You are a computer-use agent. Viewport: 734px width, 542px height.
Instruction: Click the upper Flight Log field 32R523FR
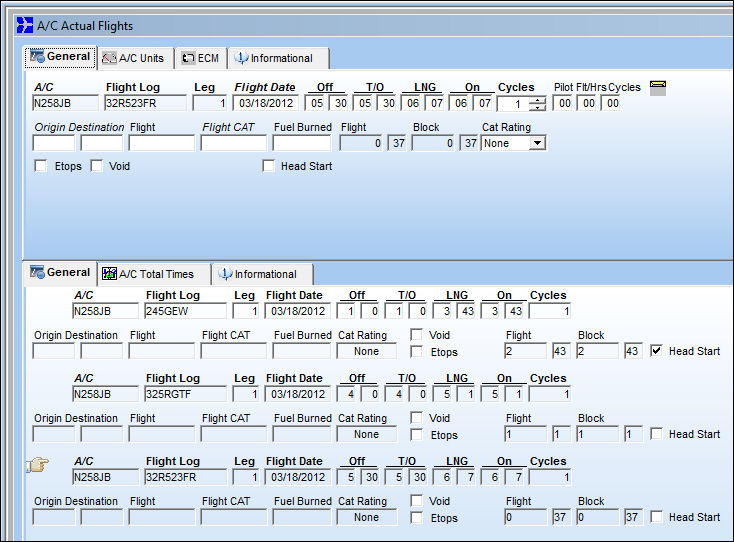145,103
